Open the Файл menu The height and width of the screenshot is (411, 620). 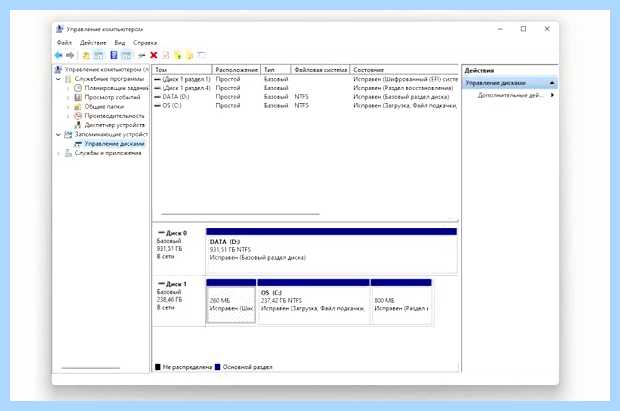click(x=64, y=43)
